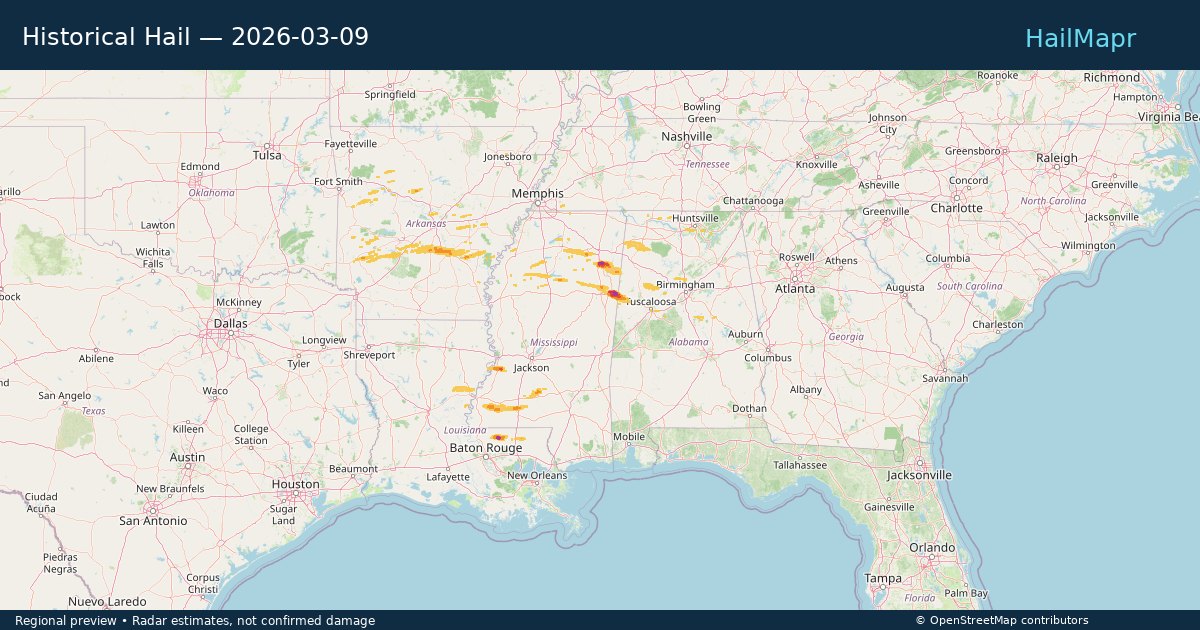Click the Tampa city label
Viewport: 1200px width, 630px height.
pyautogui.click(x=883, y=578)
